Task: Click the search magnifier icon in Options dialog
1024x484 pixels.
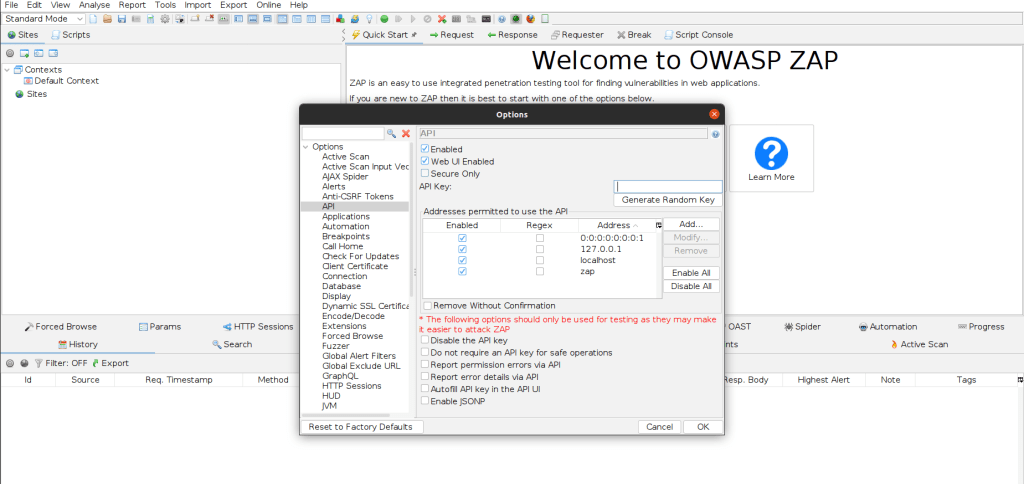Action: (x=392, y=133)
